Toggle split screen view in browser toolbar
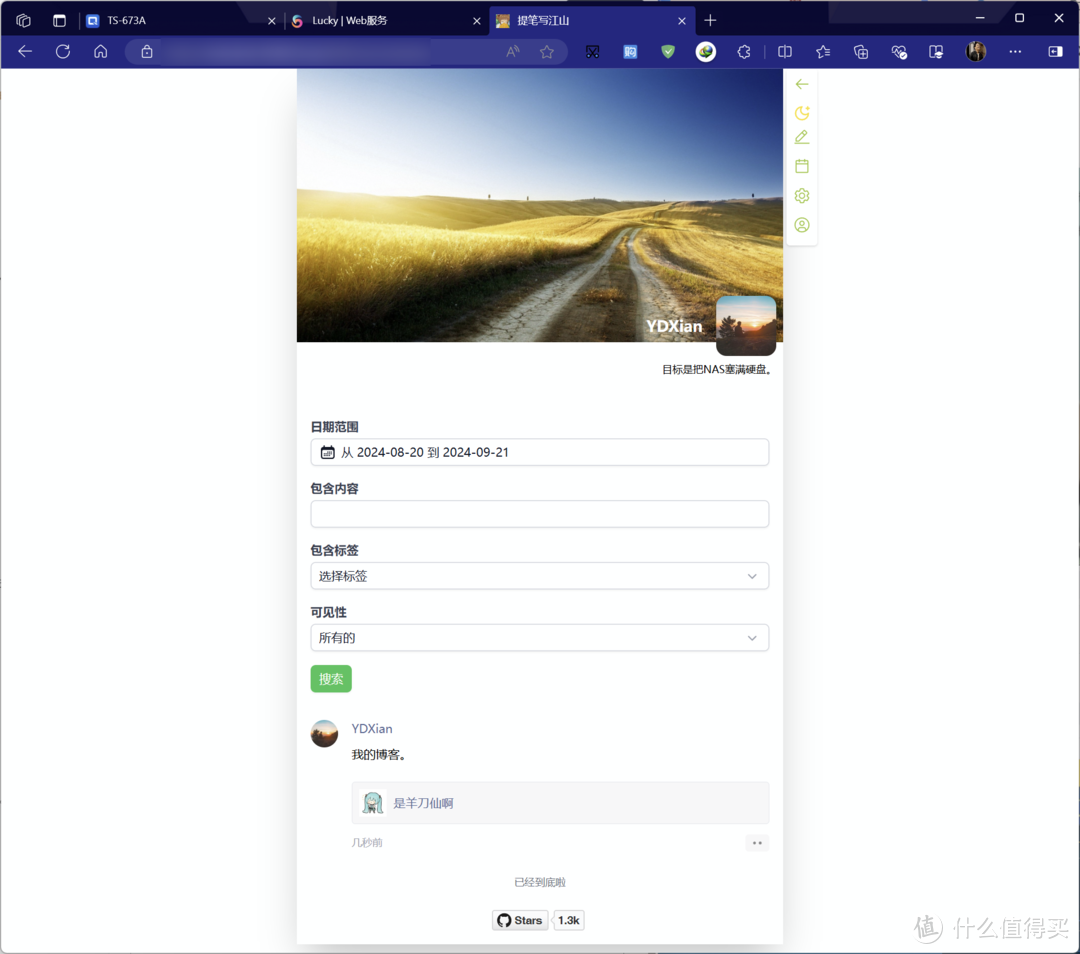This screenshot has height=954, width=1080. pyautogui.click(x=785, y=52)
